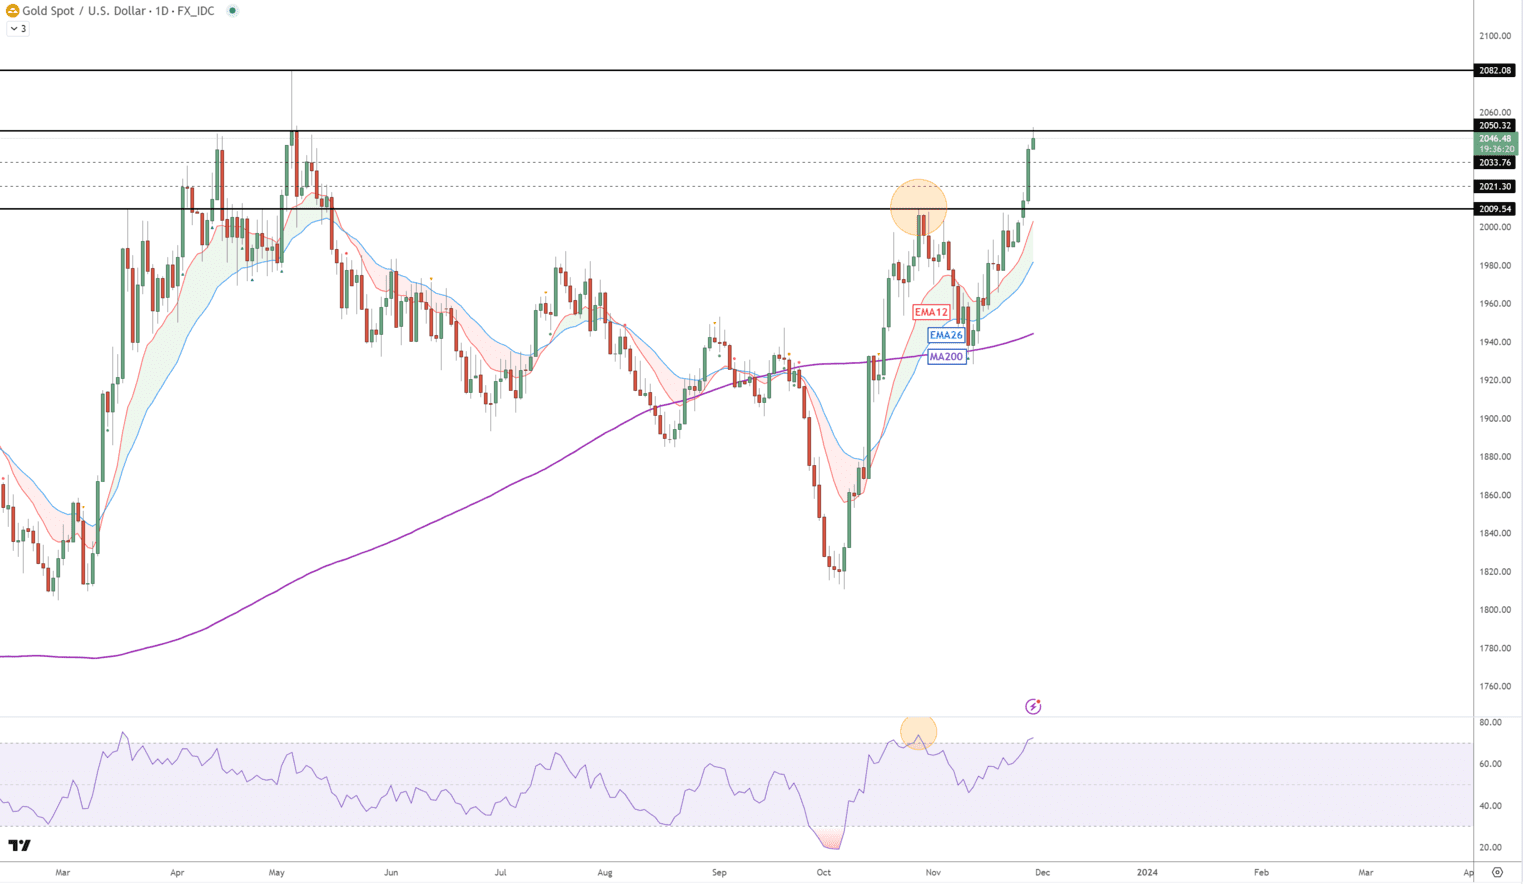
Task: Select the EMA26 label on chart
Action: point(945,335)
